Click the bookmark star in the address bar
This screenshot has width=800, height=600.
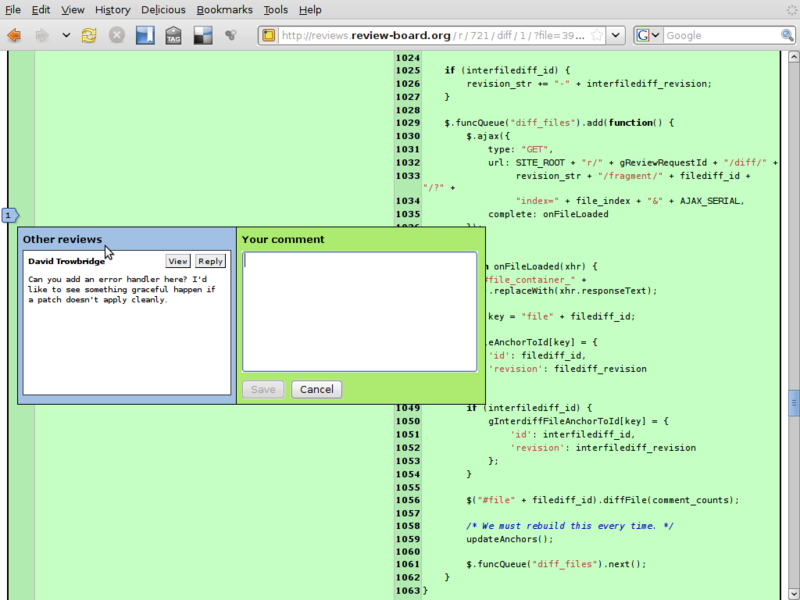point(596,35)
